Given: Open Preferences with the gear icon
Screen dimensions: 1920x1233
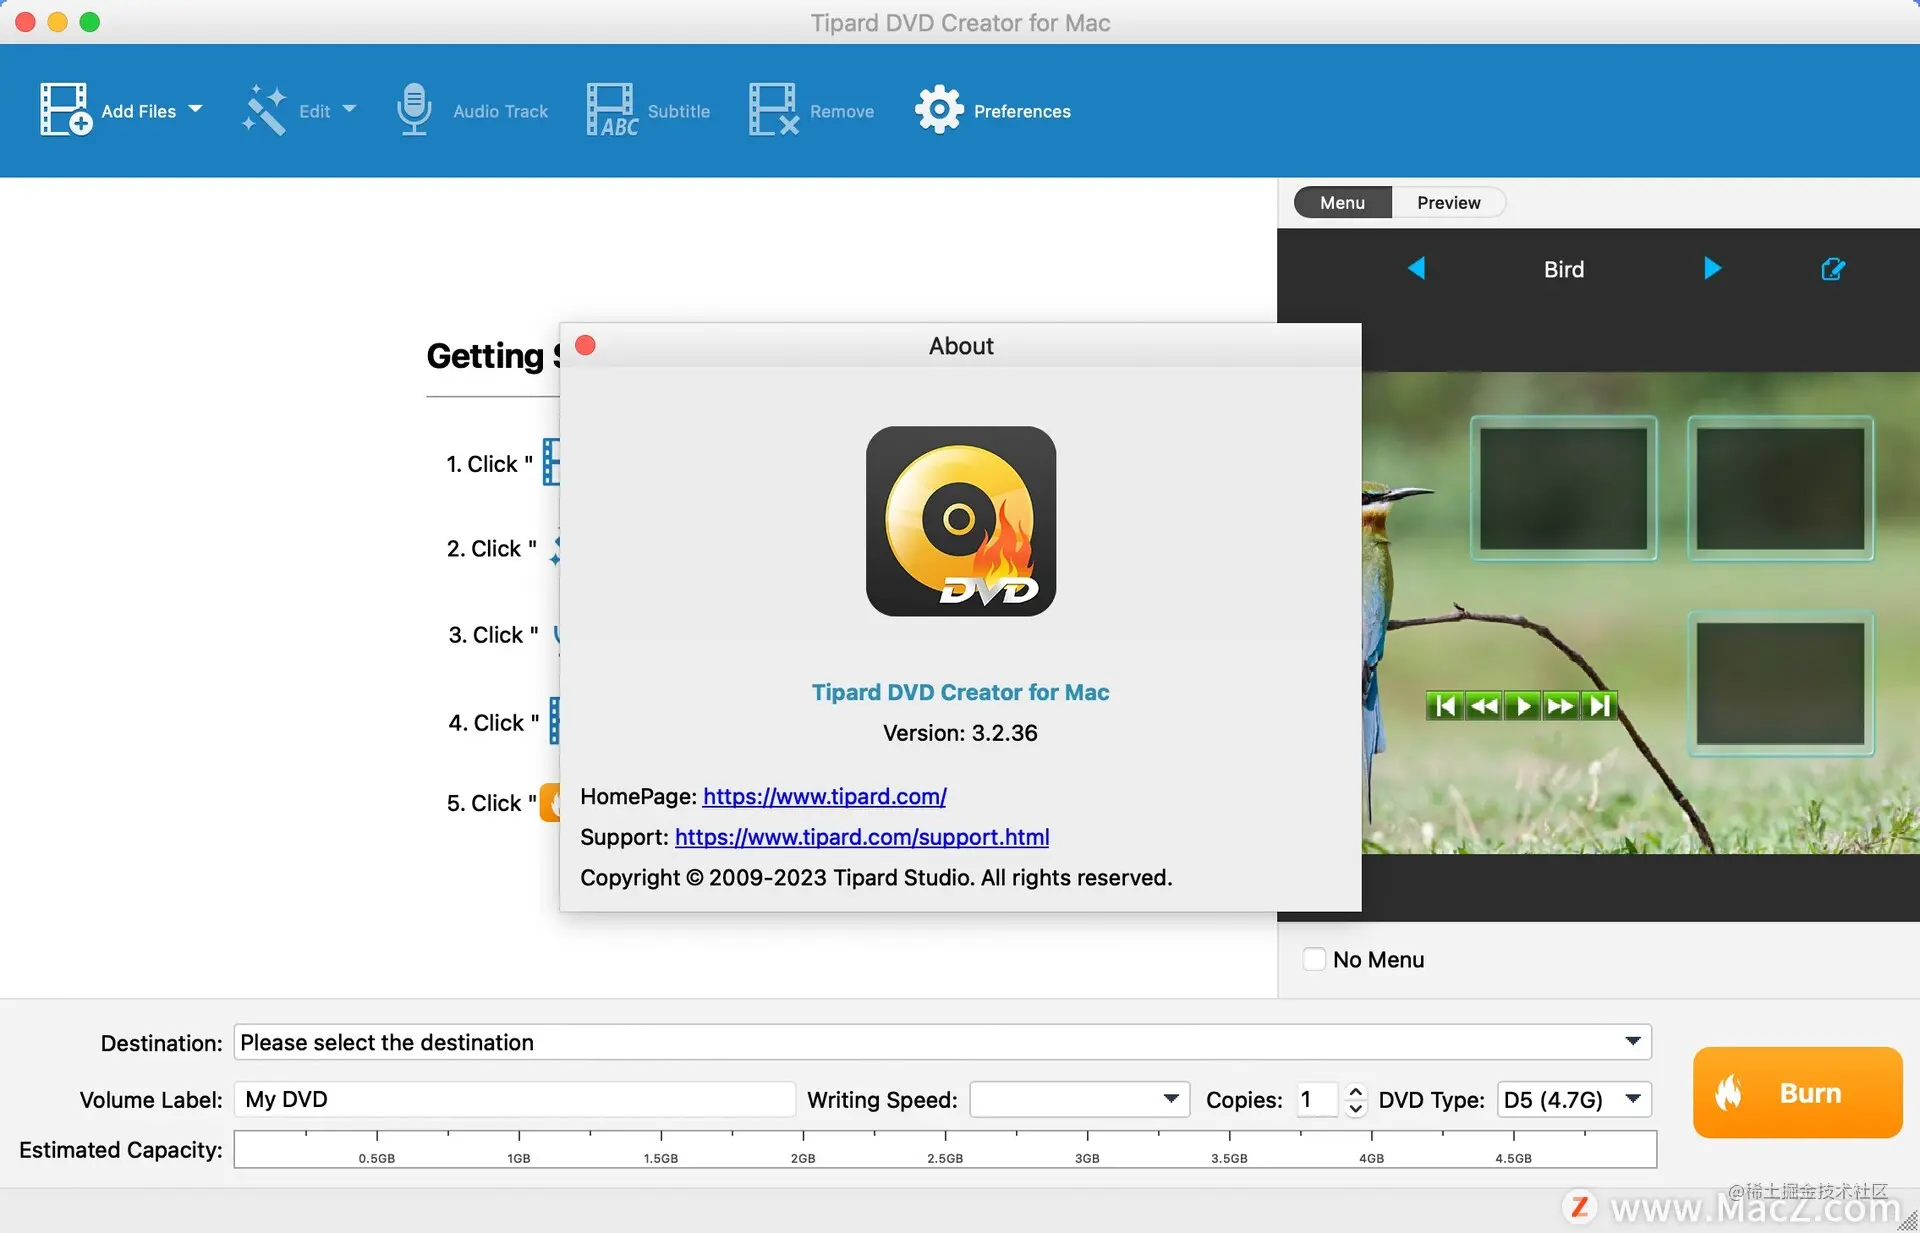Looking at the screenshot, I should pyautogui.click(x=937, y=109).
